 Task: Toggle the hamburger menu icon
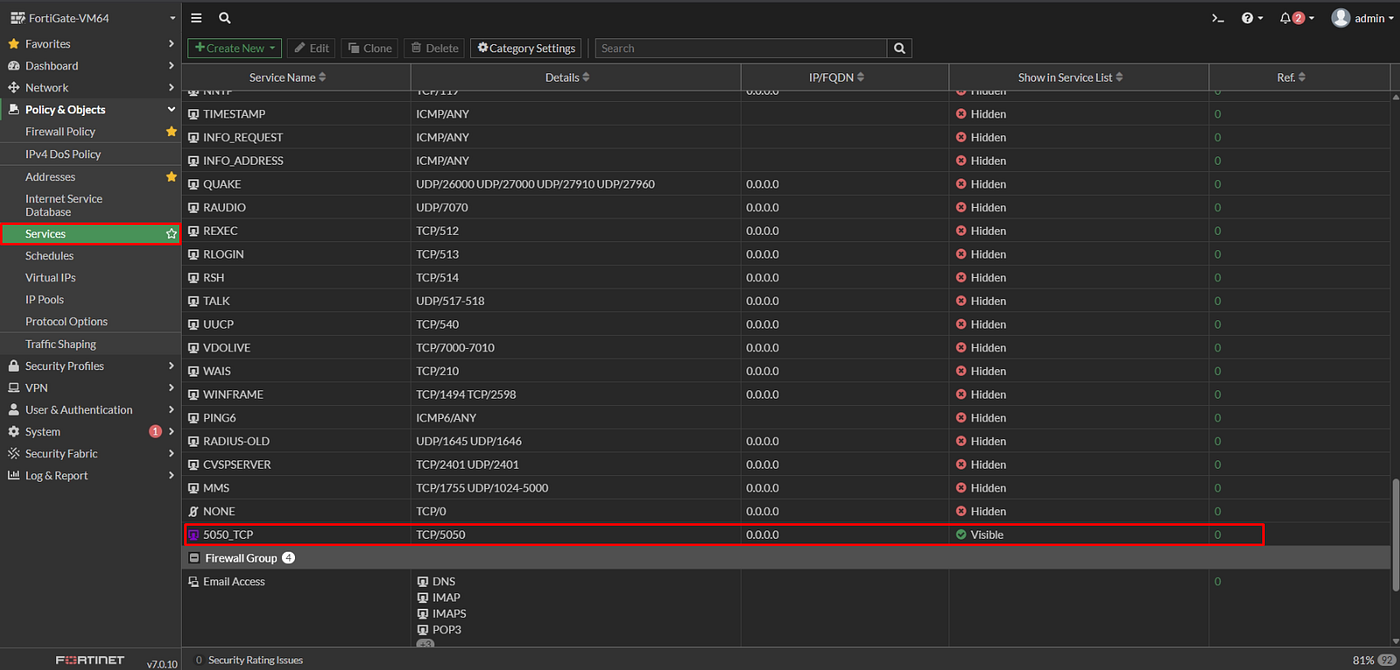click(x=196, y=18)
